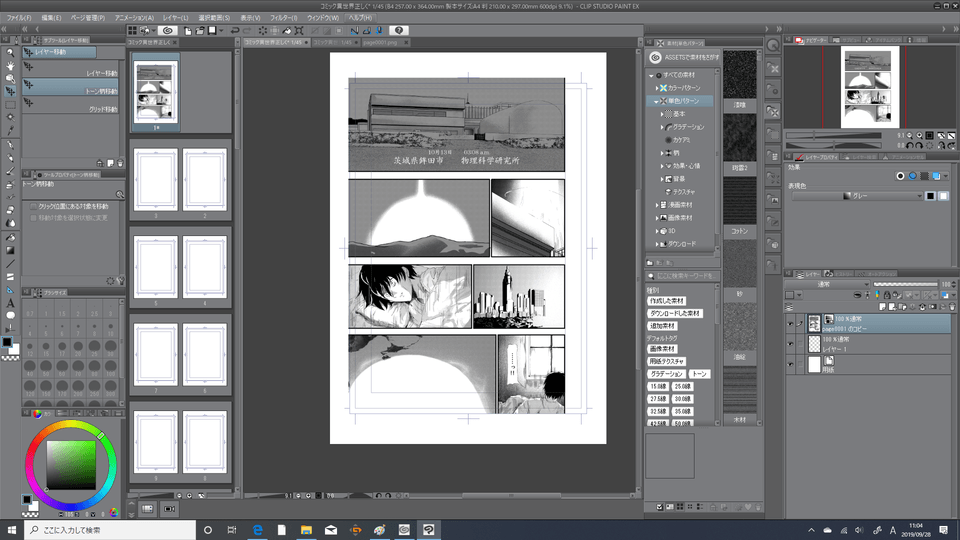960x540 pixels.
Task: Click the help question mark icon
Action: click(x=399, y=30)
